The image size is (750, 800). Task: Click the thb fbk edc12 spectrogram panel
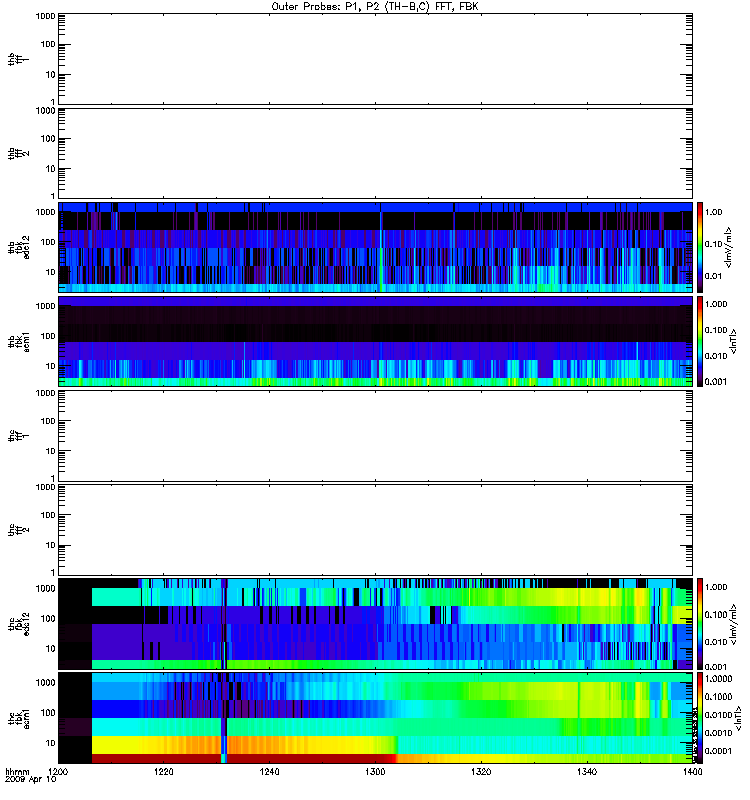[375, 247]
